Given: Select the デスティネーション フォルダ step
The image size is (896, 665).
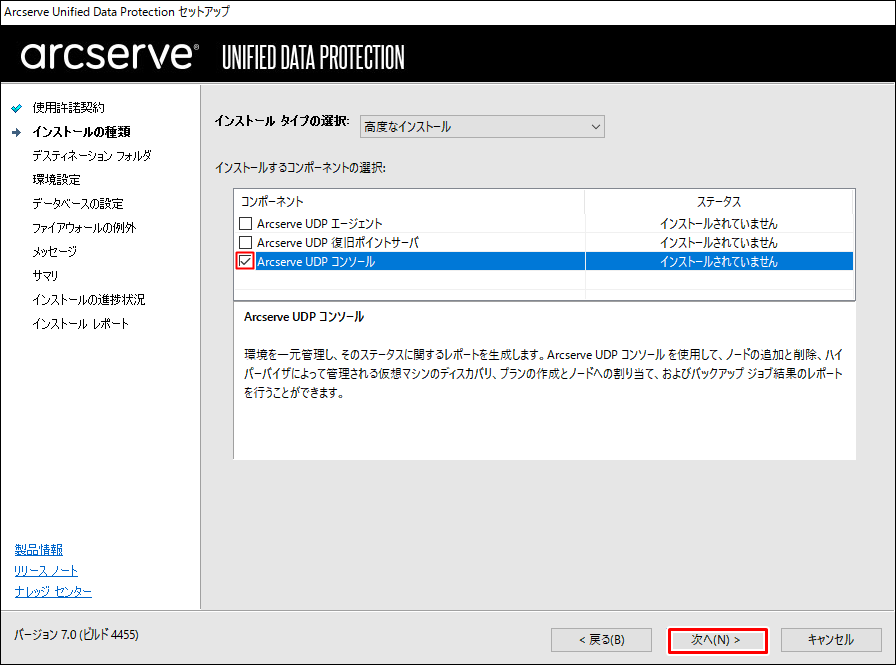Looking at the screenshot, I should (92, 155).
